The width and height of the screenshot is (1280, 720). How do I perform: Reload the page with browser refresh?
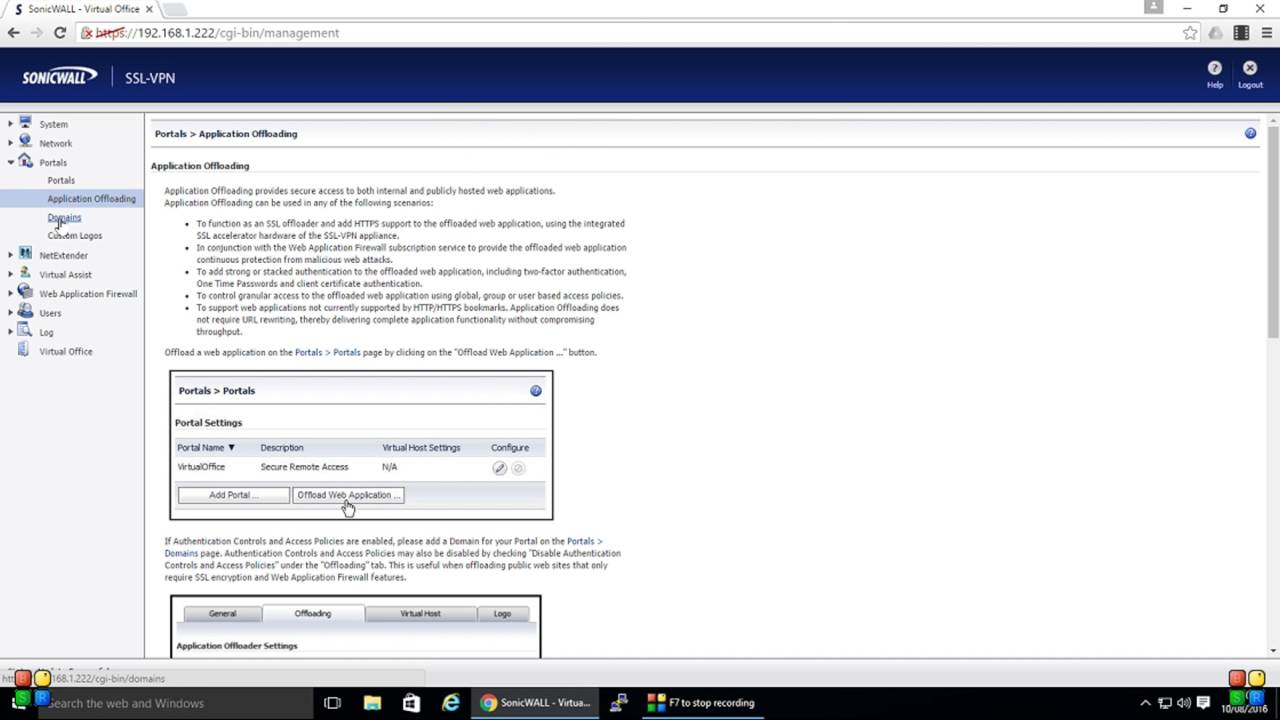click(60, 33)
